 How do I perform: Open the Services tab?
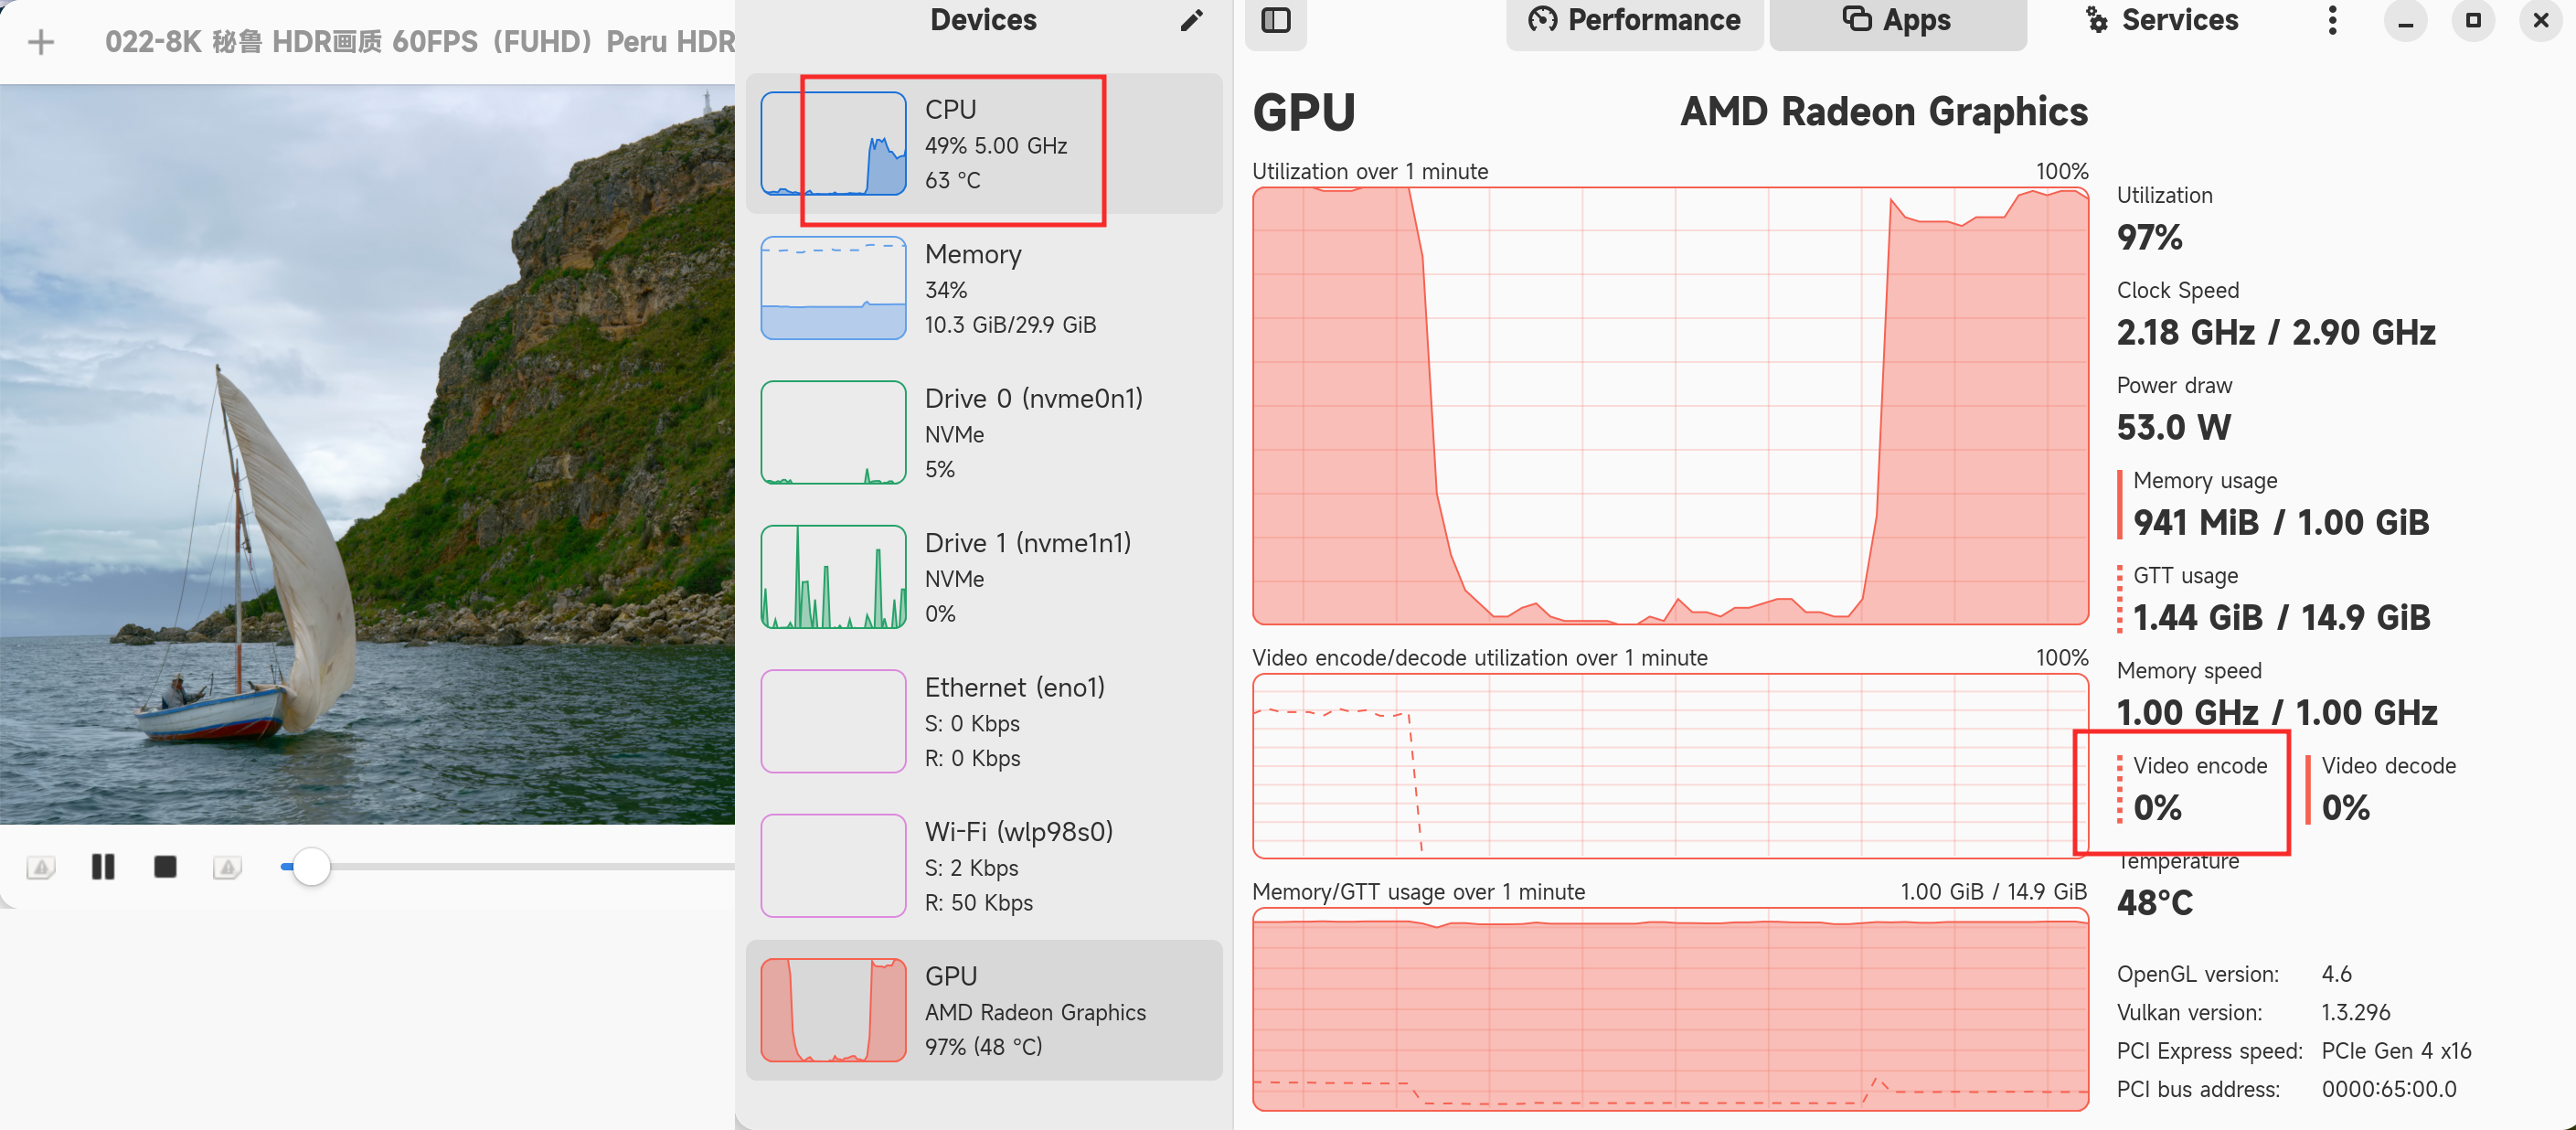[x=2161, y=20]
